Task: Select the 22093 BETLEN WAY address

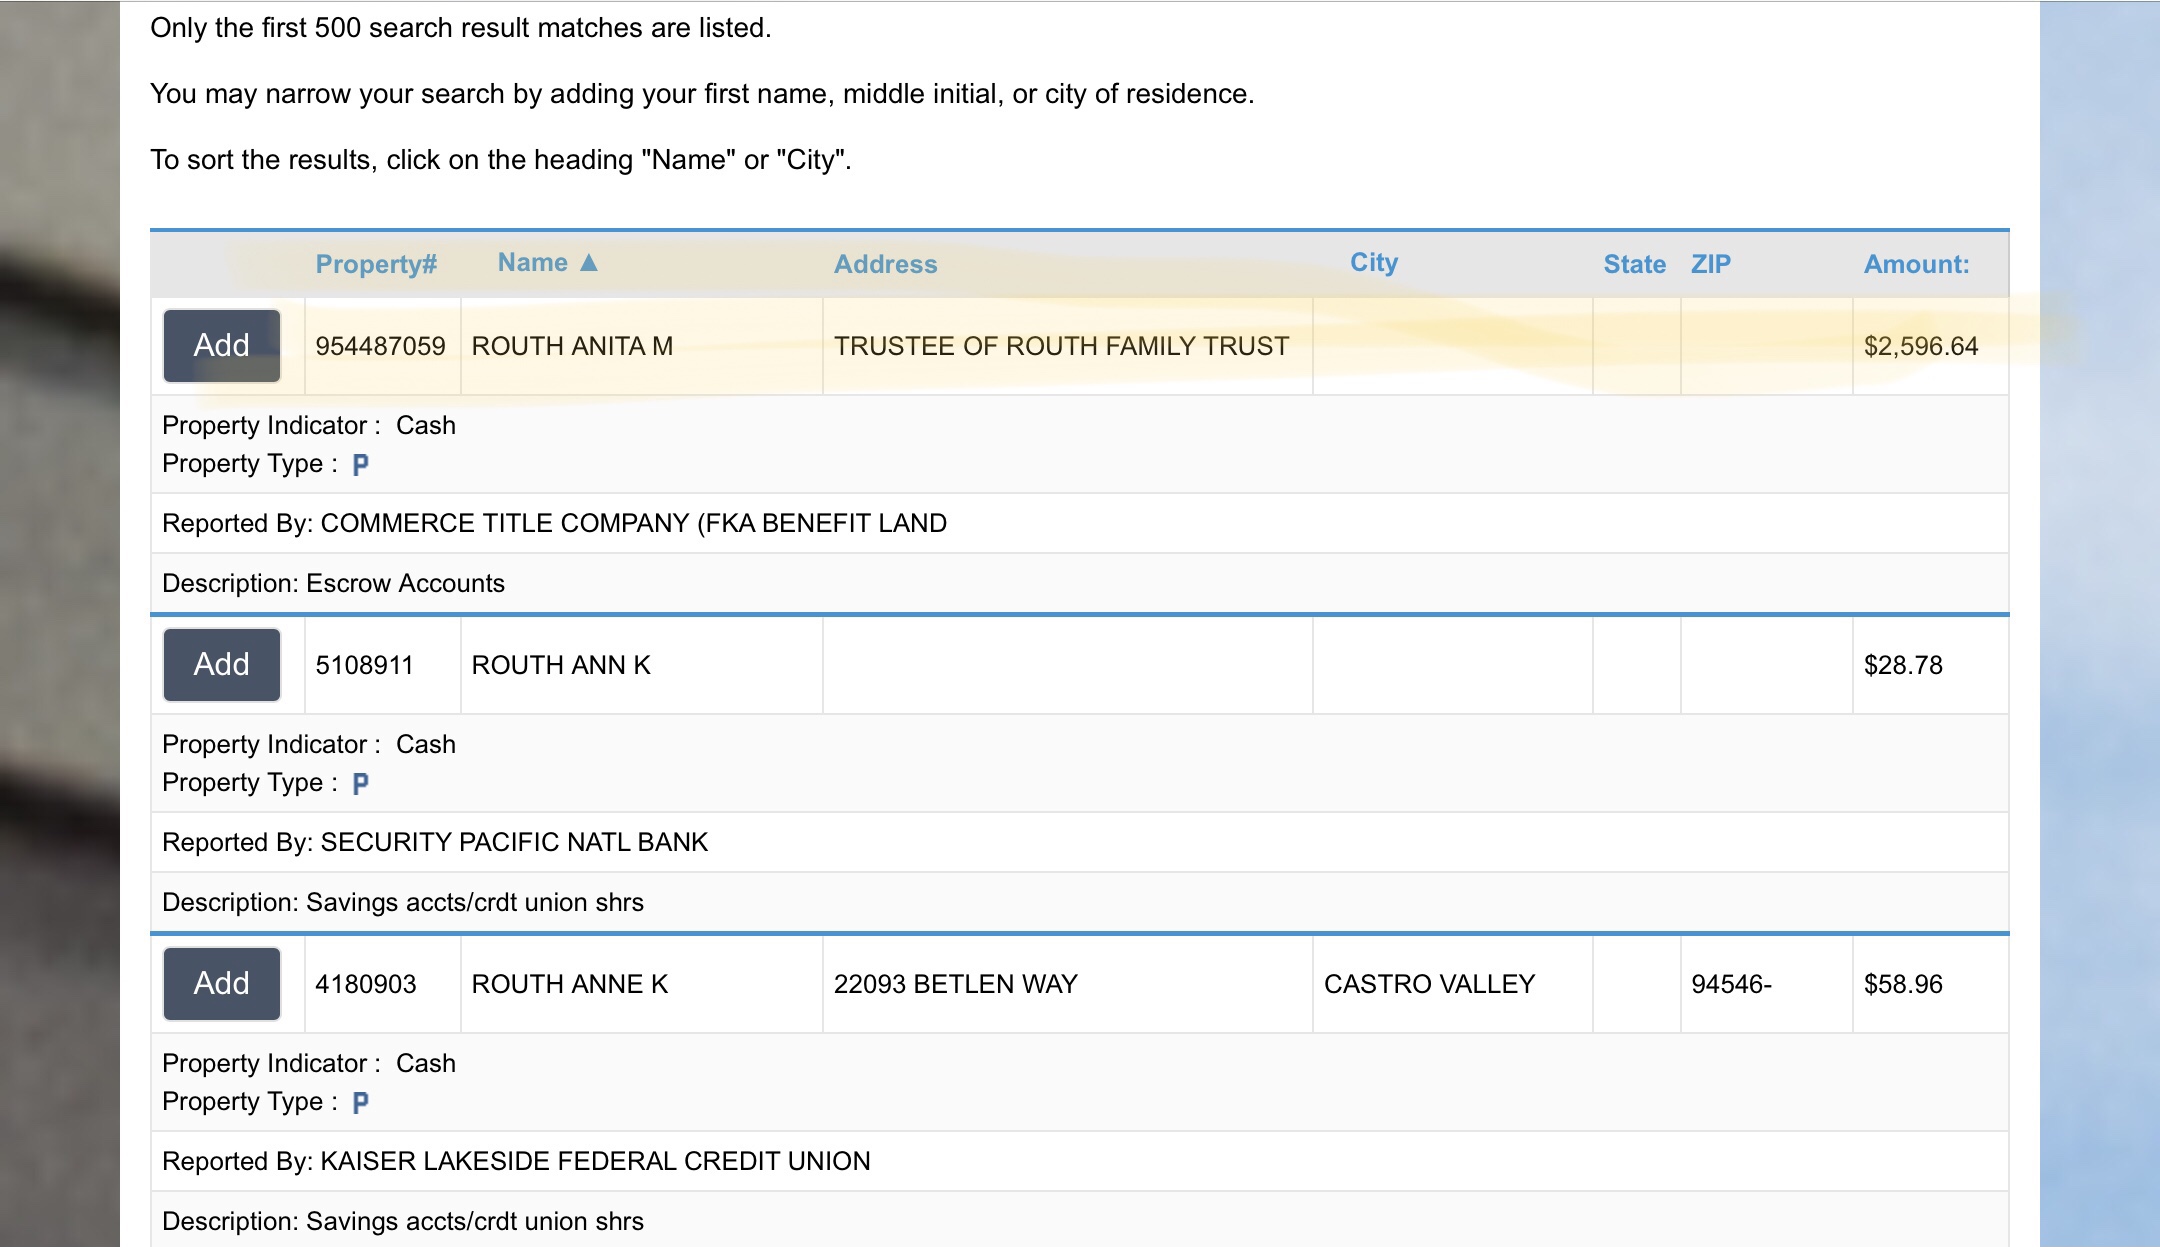Action: tap(956, 984)
